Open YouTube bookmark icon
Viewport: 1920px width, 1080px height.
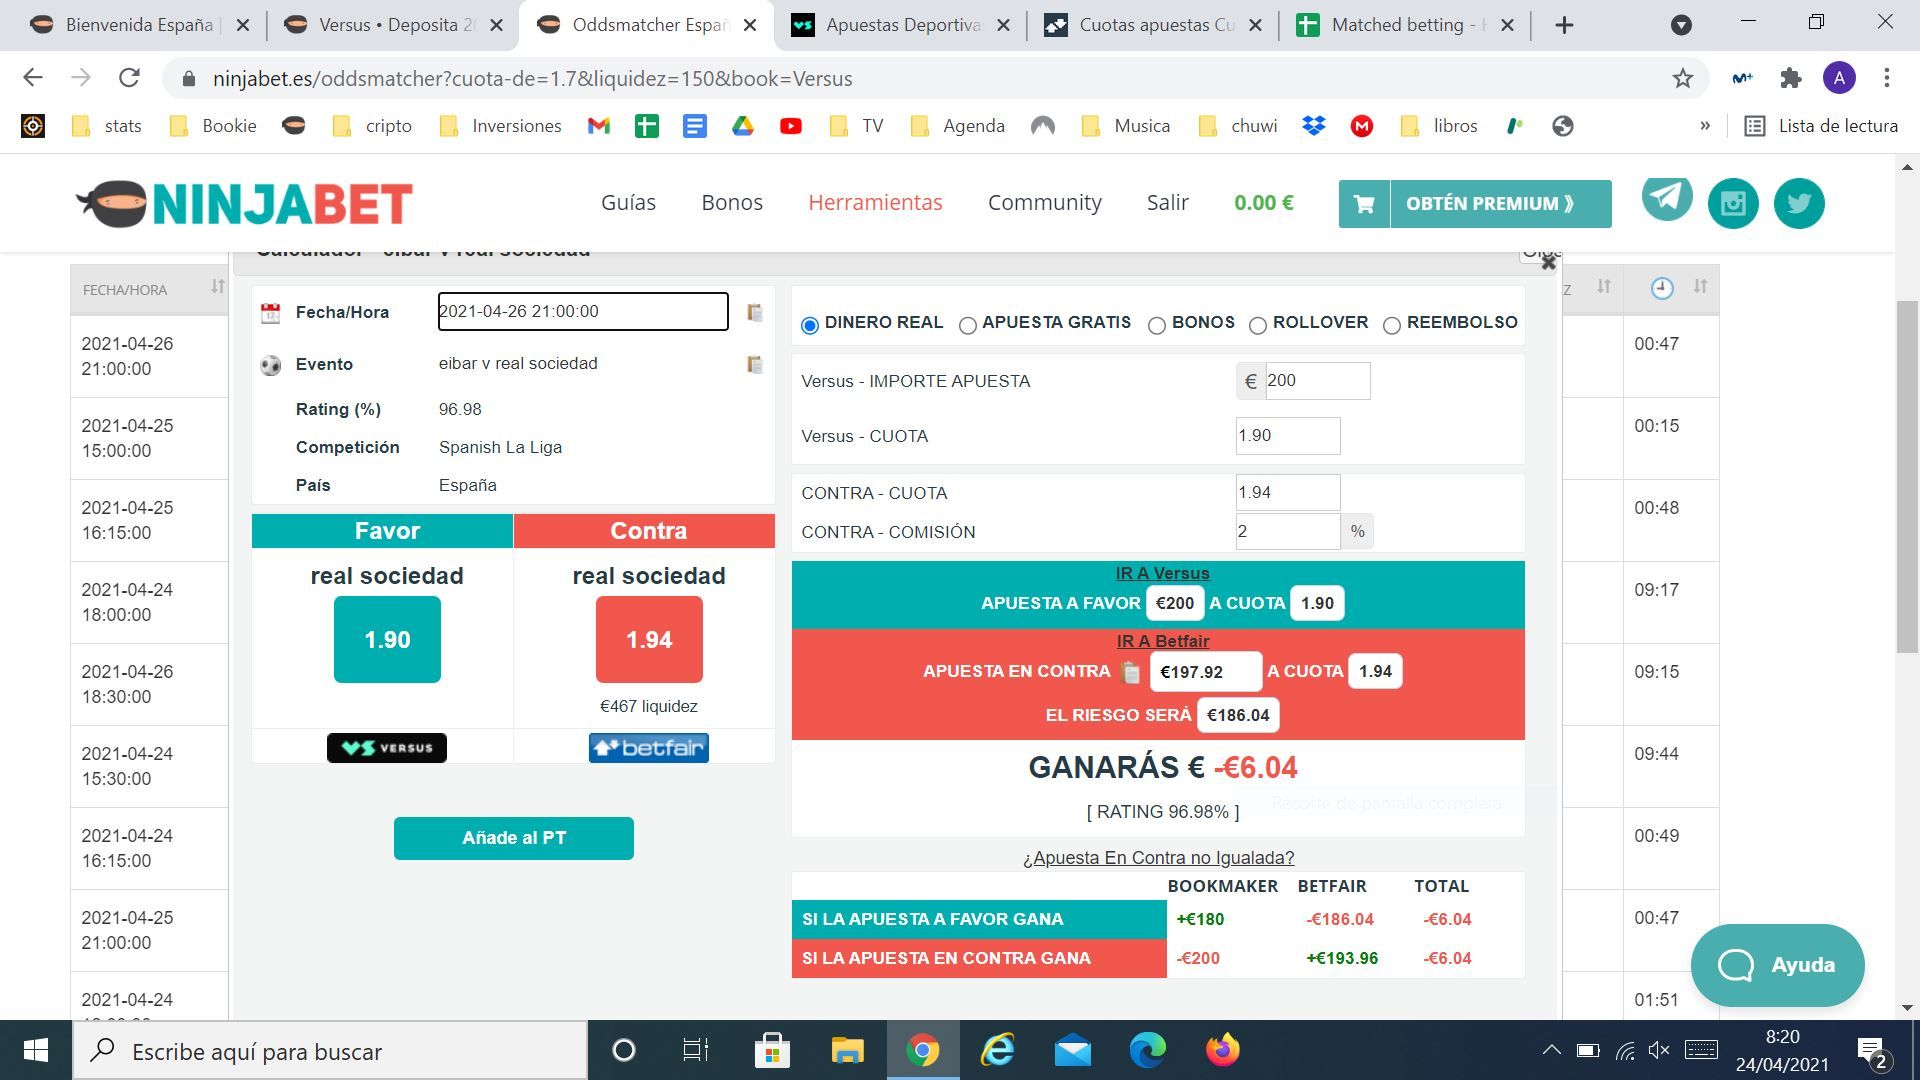coord(791,126)
